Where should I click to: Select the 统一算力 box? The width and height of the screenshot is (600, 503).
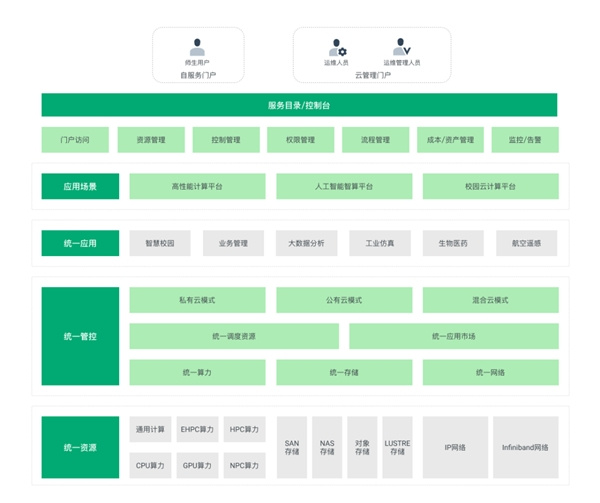[x=197, y=372]
